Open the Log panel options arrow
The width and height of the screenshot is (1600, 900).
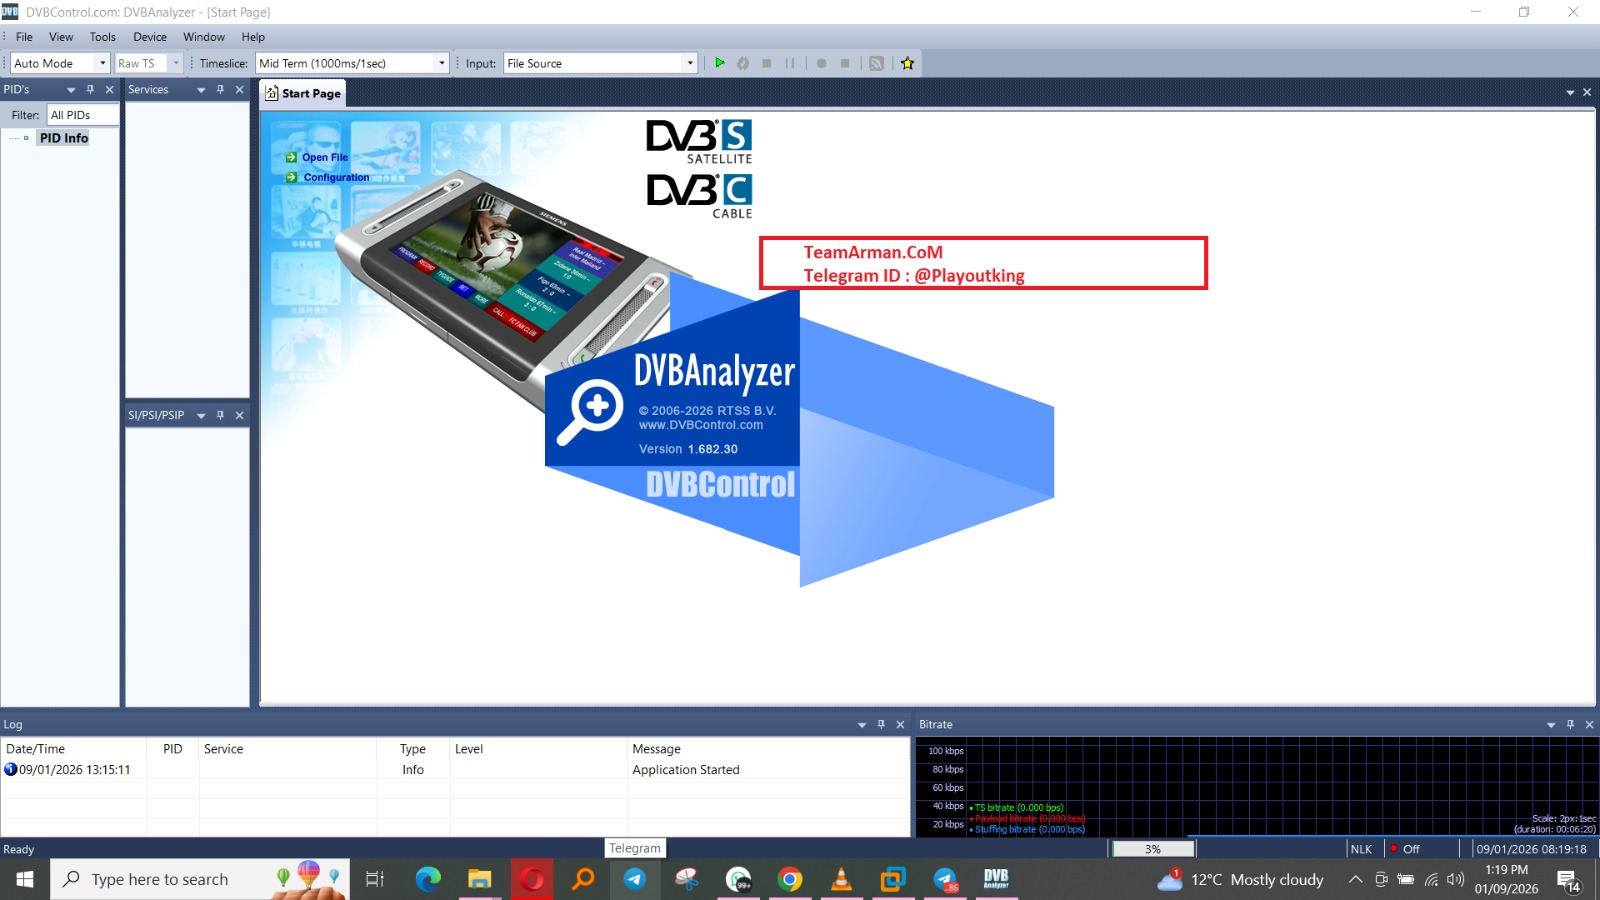pyautogui.click(x=862, y=725)
